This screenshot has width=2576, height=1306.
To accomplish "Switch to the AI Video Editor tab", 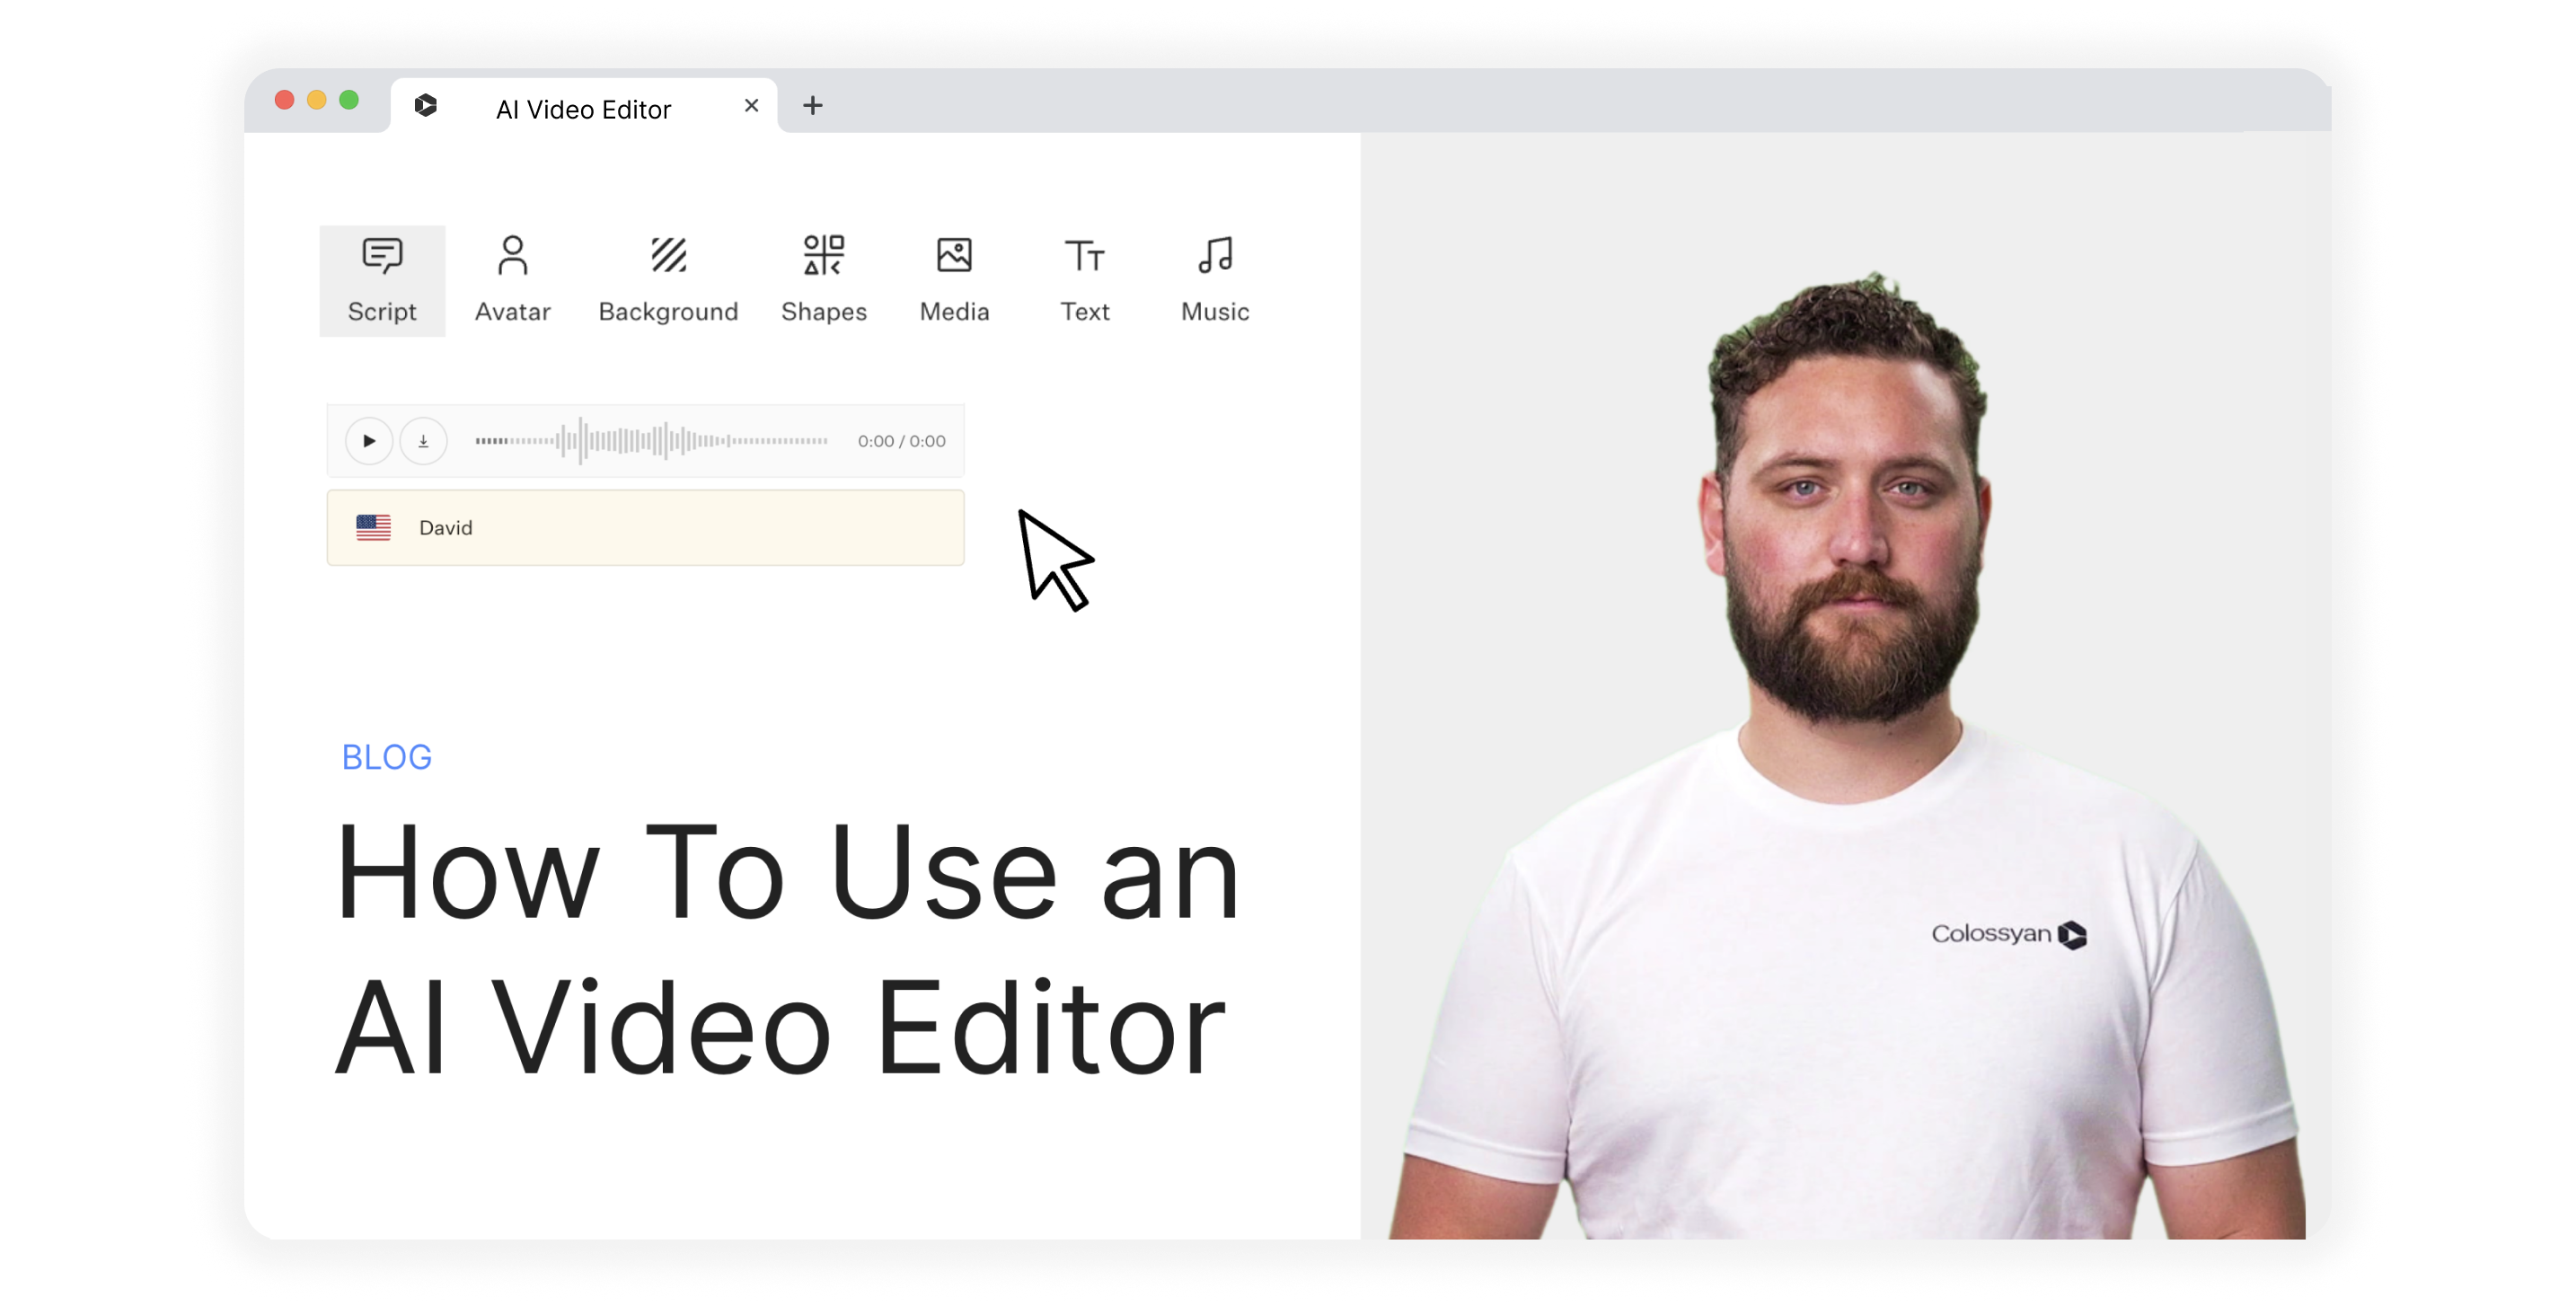I will [x=583, y=109].
